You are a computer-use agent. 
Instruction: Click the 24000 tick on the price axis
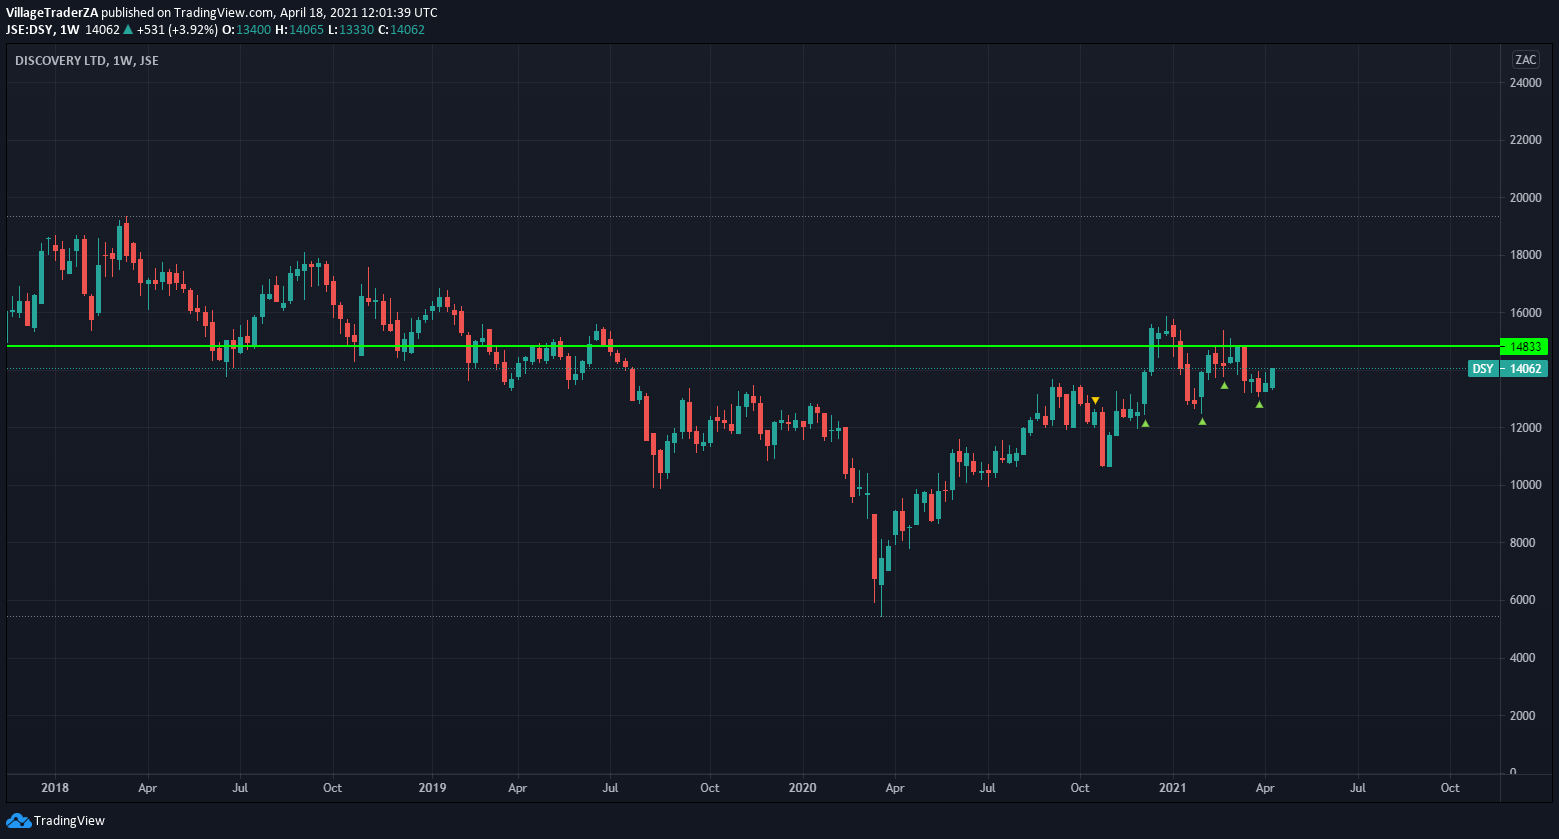[1525, 83]
